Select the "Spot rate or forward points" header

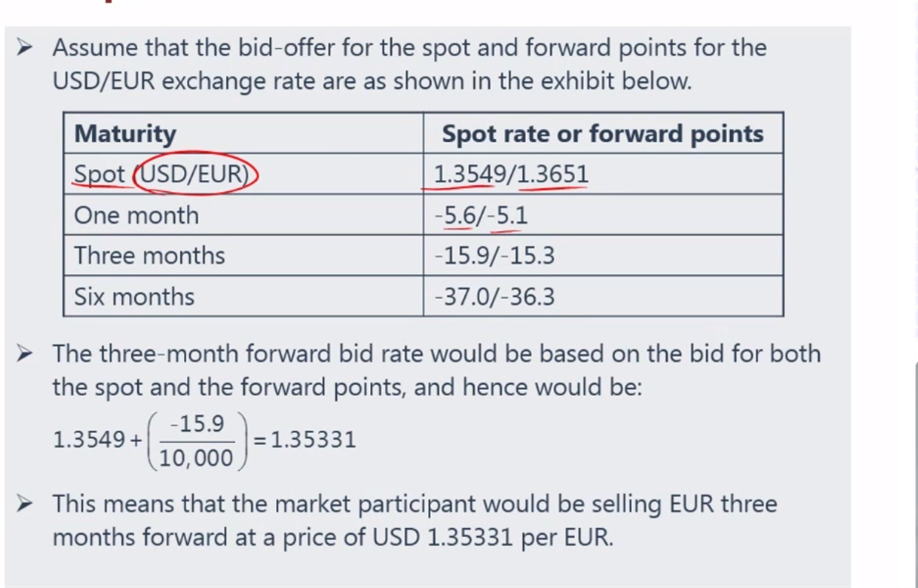coord(602,134)
